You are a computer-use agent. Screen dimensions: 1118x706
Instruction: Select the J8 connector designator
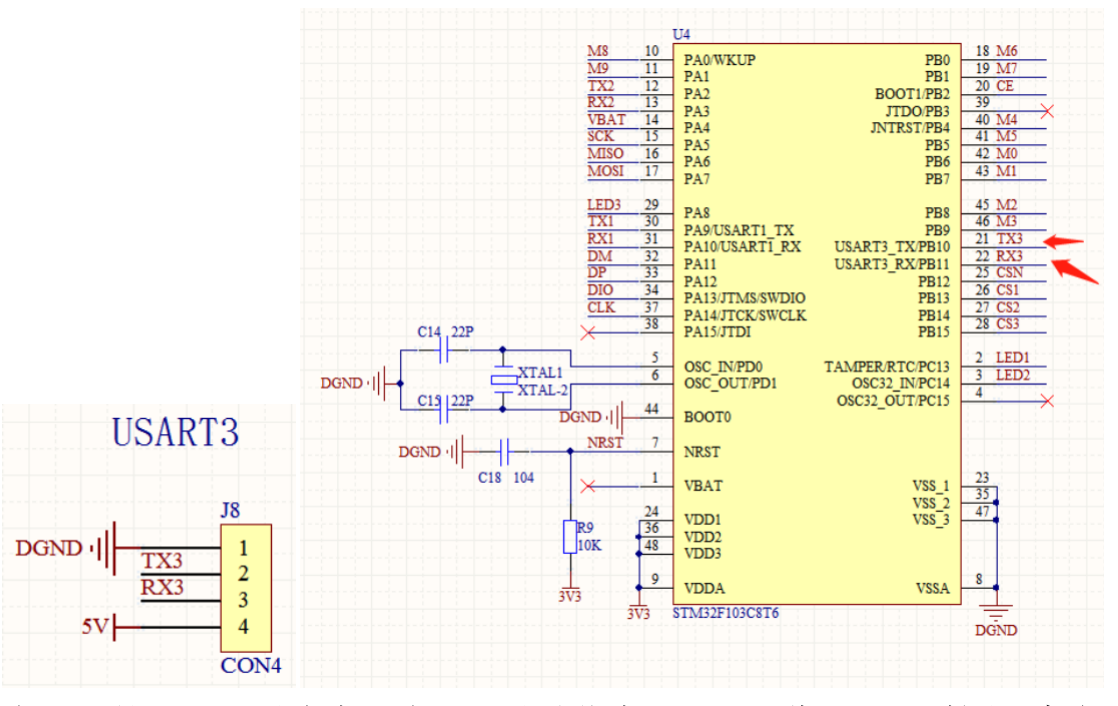click(x=230, y=511)
